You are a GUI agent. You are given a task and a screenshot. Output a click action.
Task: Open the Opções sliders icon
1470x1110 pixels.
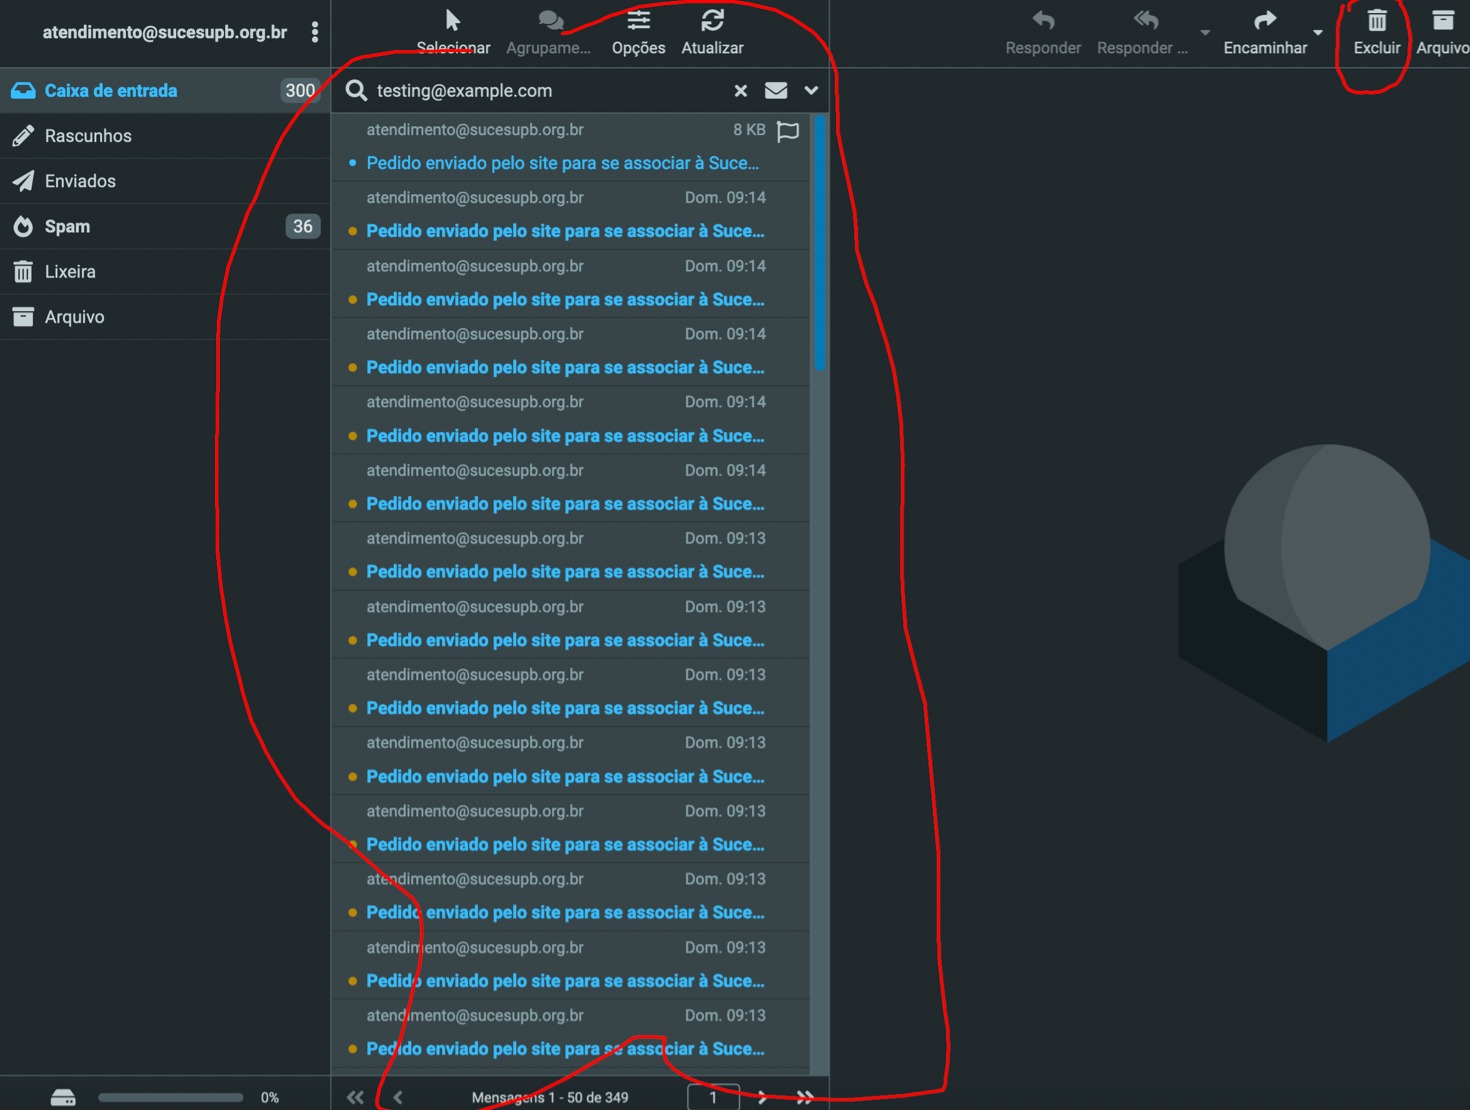(638, 20)
